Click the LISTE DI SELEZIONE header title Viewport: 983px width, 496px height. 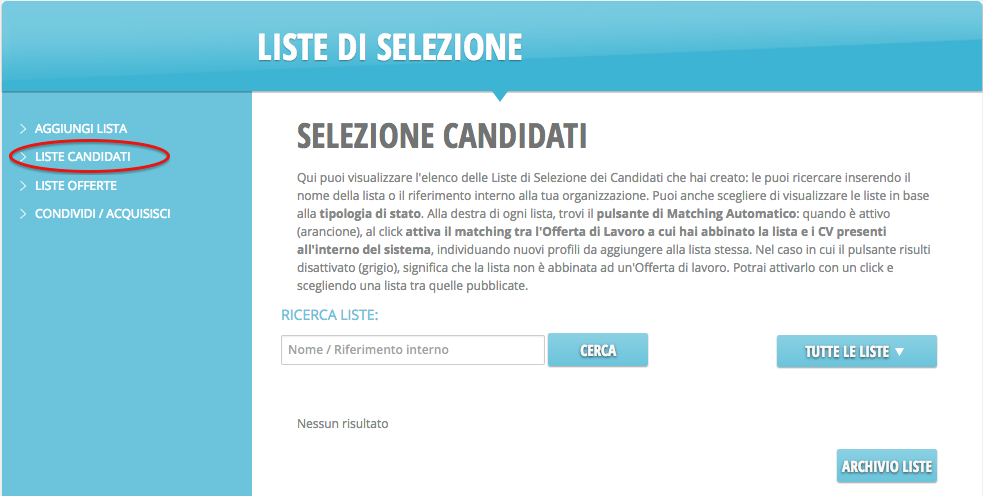click(x=390, y=47)
